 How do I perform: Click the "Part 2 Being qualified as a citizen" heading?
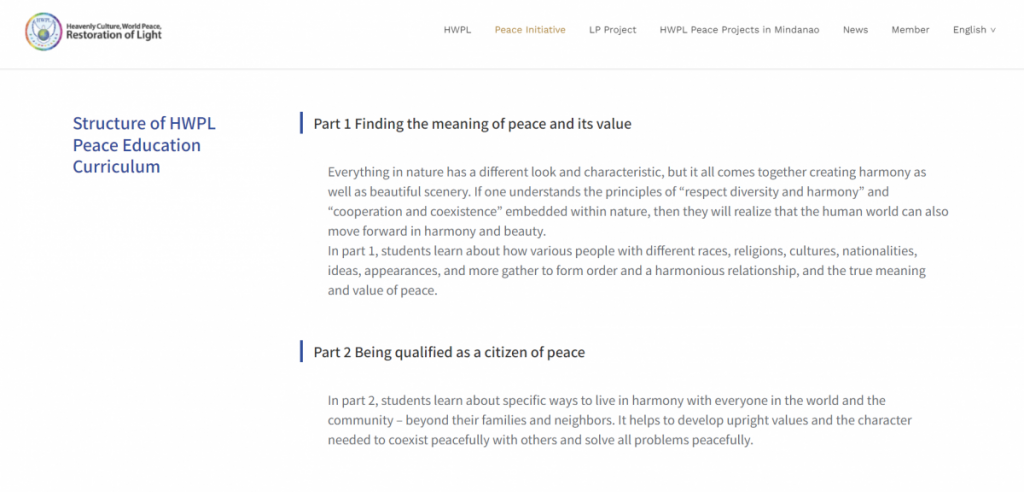(449, 352)
